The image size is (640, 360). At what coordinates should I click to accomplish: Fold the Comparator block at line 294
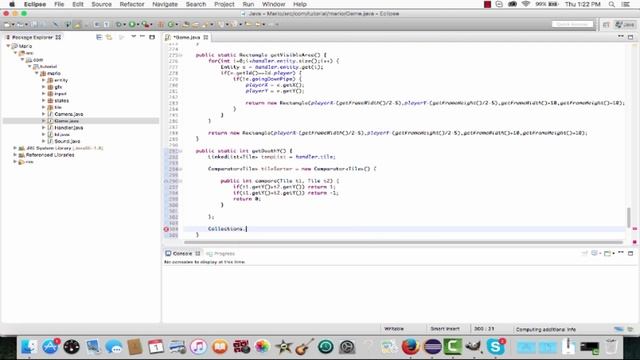pyautogui.click(x=181, y=169)
